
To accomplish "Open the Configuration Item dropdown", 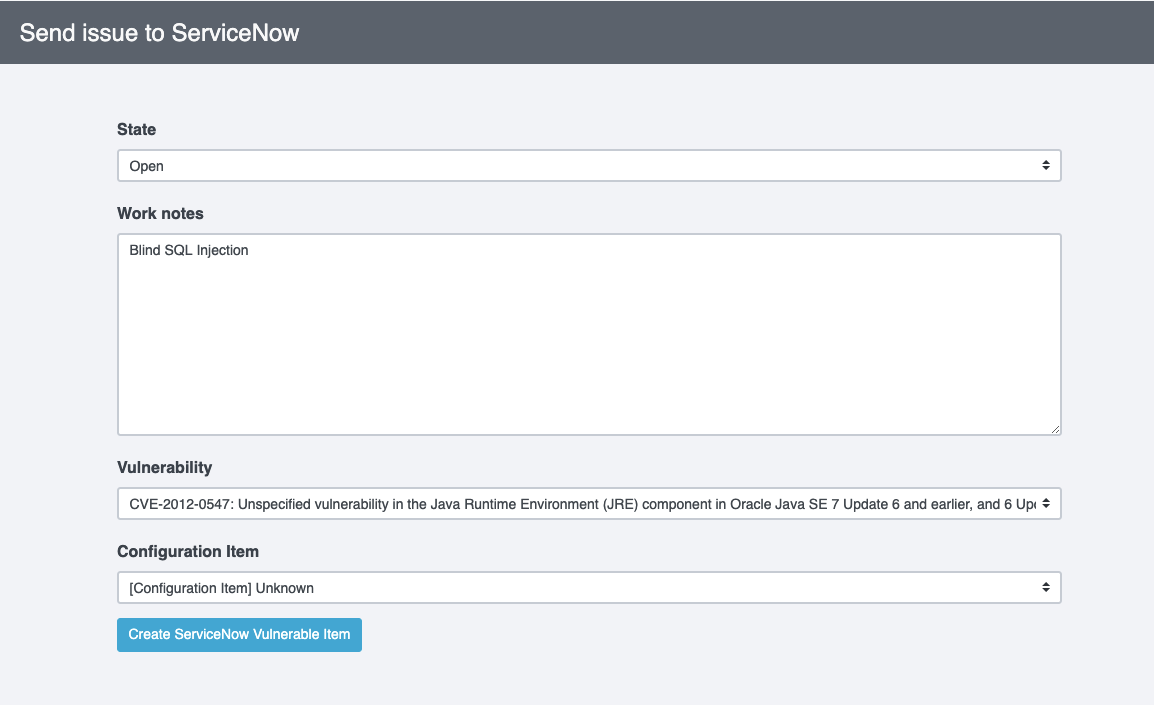I will 589,587.
